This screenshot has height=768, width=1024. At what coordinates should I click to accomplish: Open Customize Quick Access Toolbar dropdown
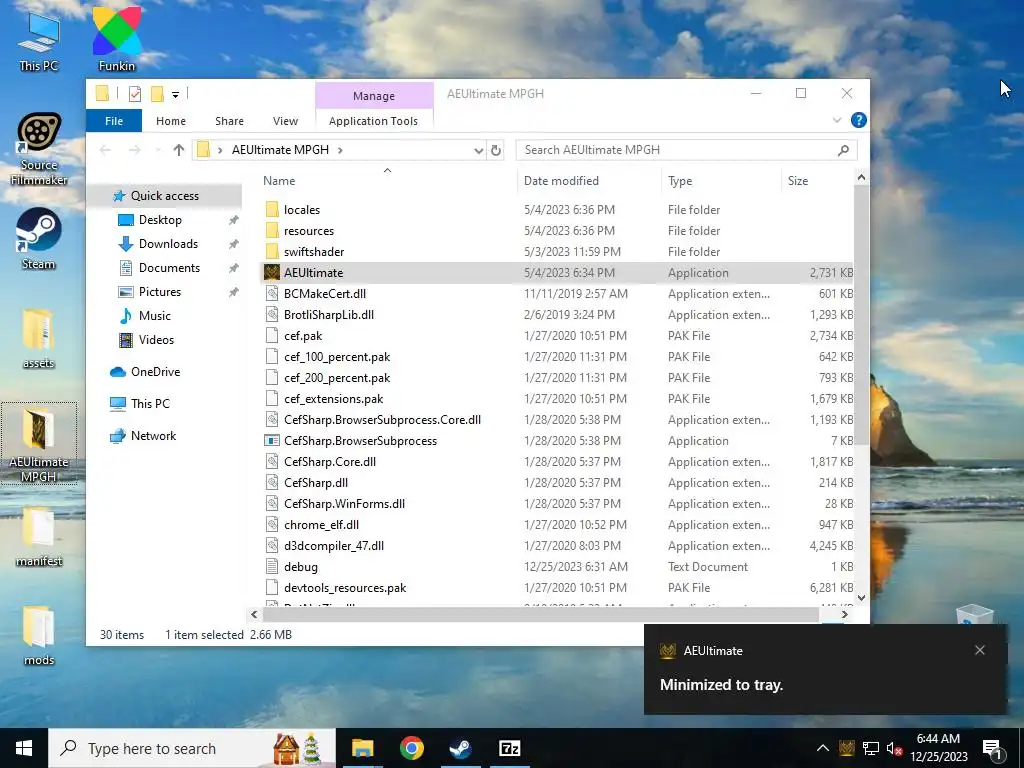[x=175, y=95]
